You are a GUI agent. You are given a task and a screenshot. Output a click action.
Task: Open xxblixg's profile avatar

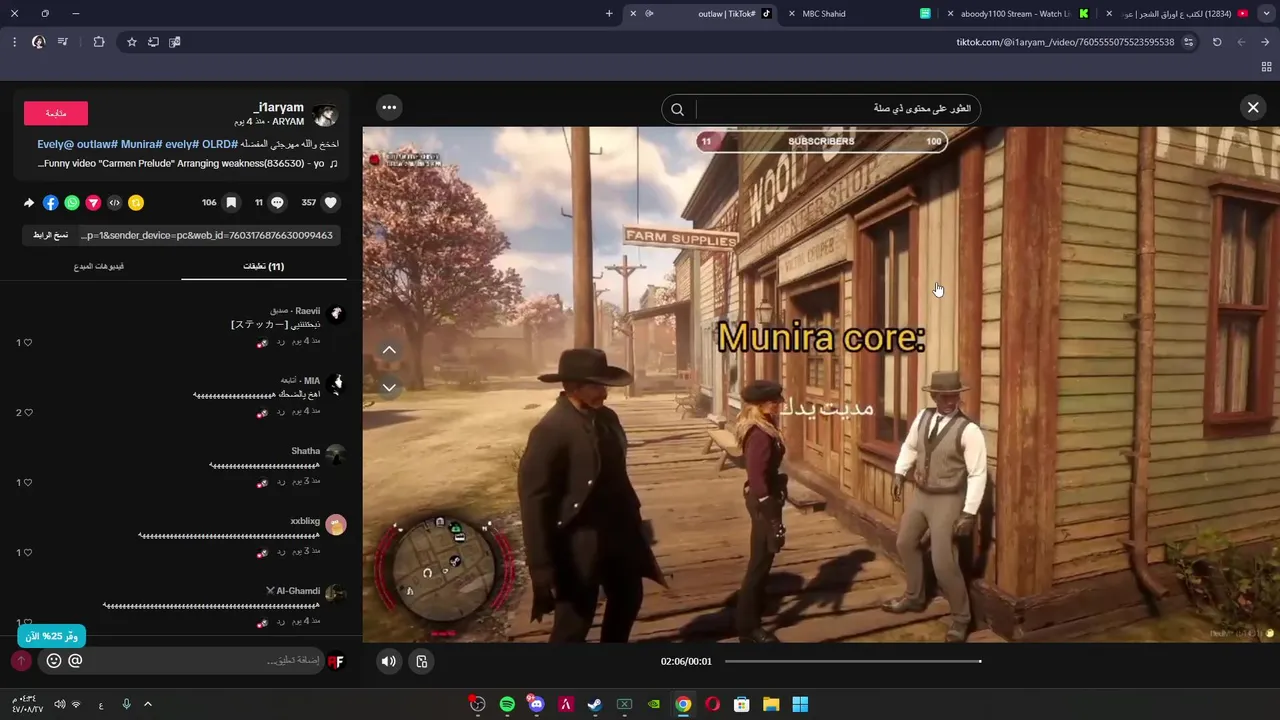[336, 524]
